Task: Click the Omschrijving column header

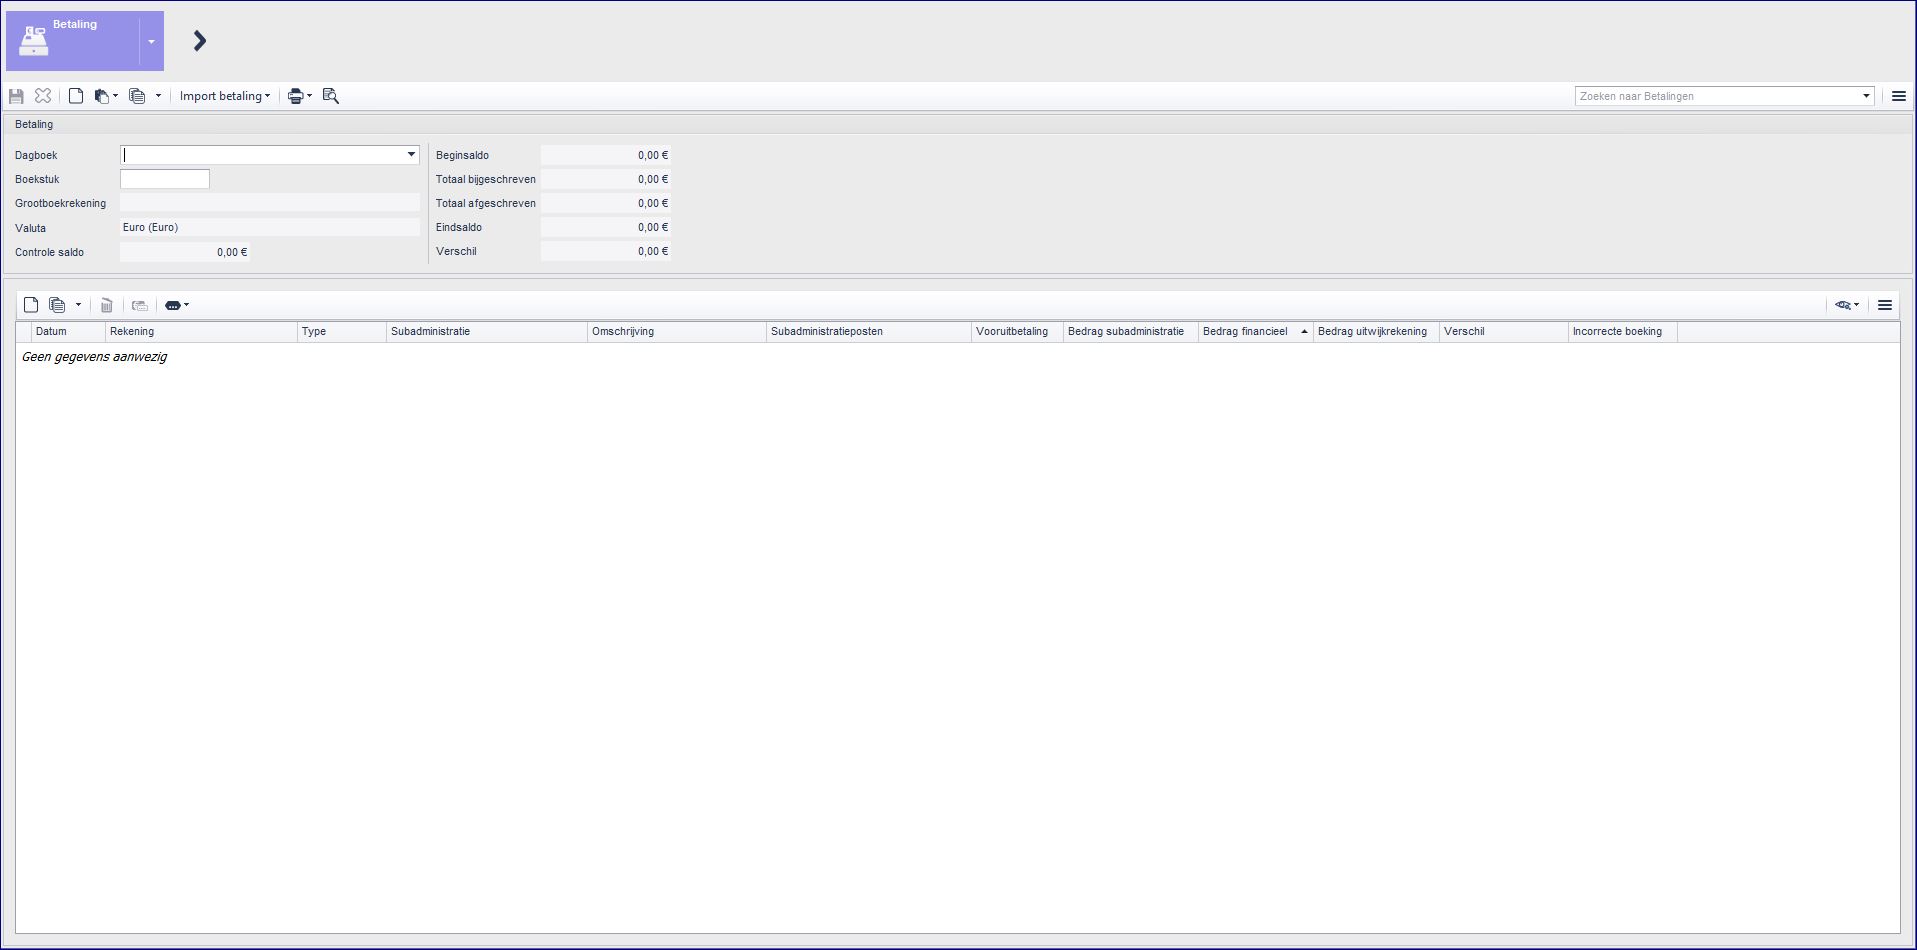Action: click(677, 332)
